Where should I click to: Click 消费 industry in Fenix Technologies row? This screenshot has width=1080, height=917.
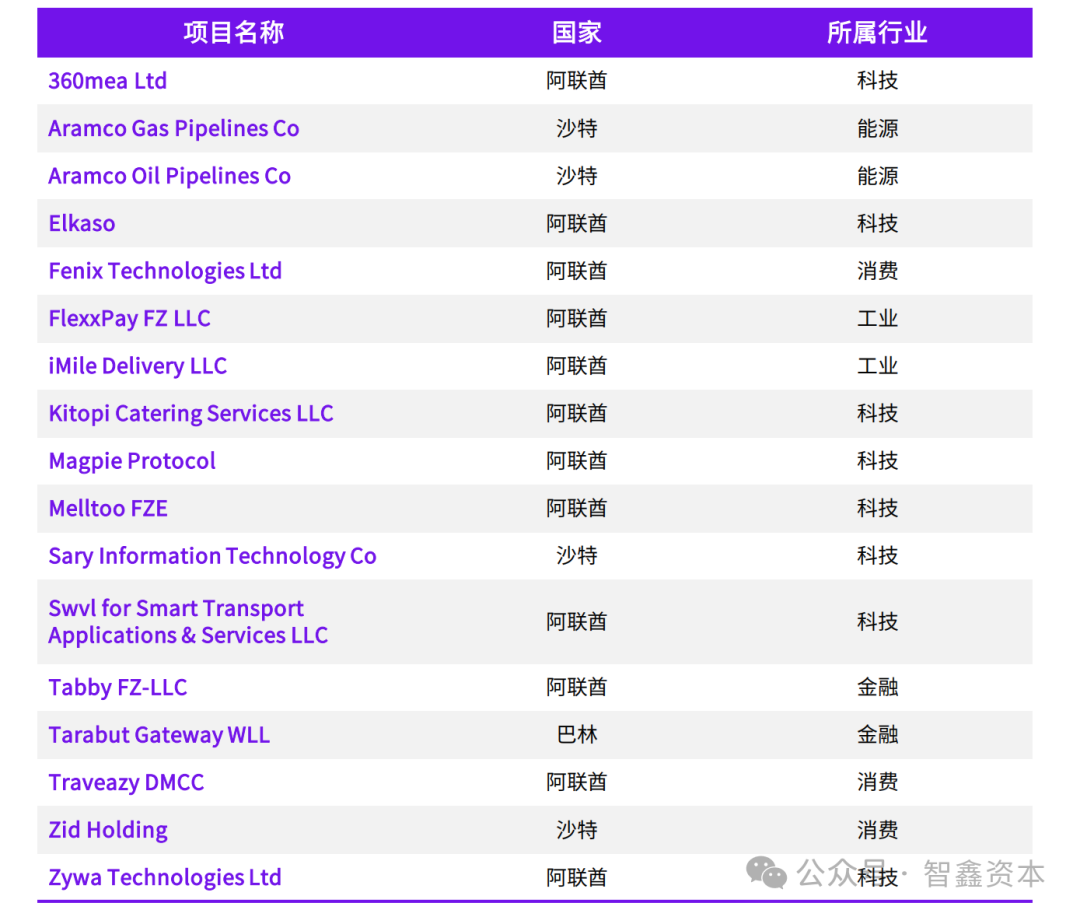point(878,271)
